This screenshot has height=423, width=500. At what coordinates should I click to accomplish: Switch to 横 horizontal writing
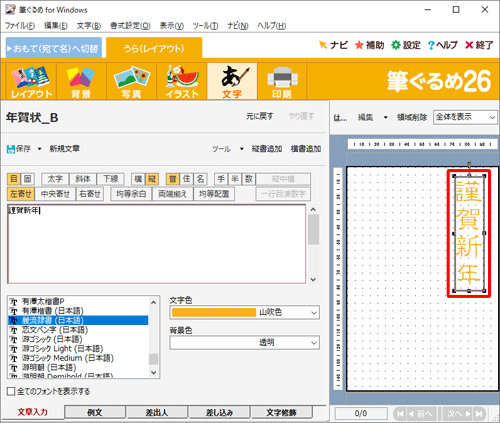point(138,179)
